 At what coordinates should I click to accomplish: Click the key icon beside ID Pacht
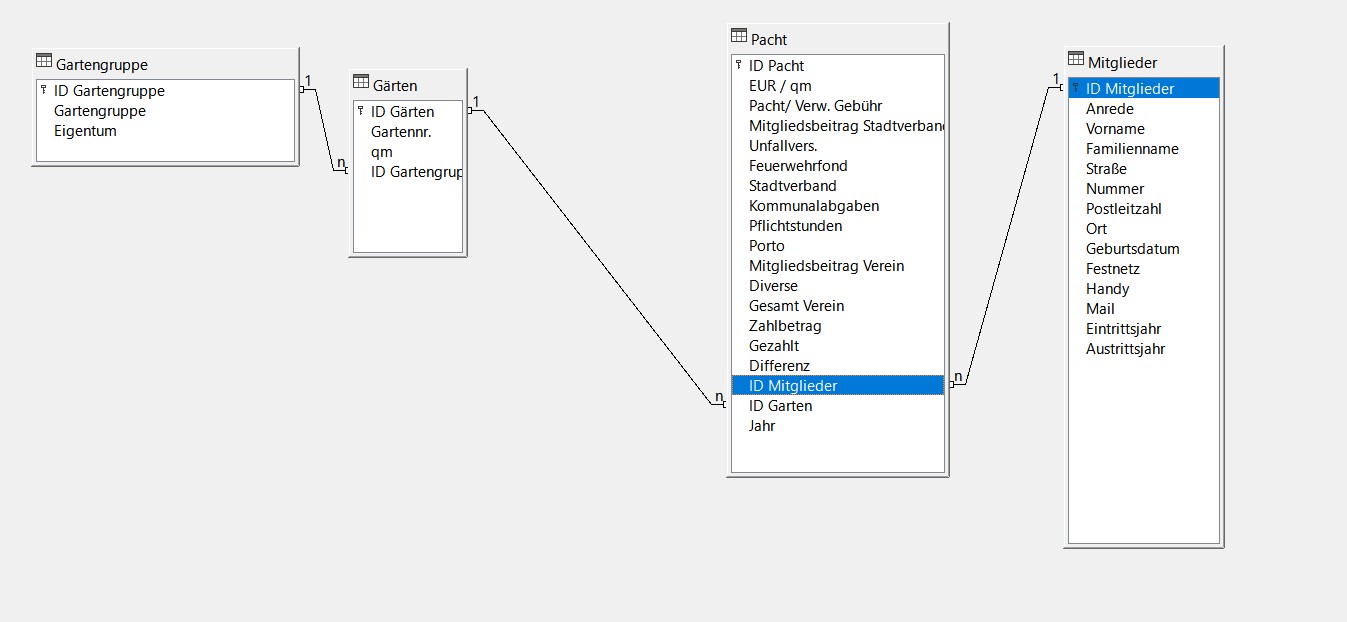[738, 64]
